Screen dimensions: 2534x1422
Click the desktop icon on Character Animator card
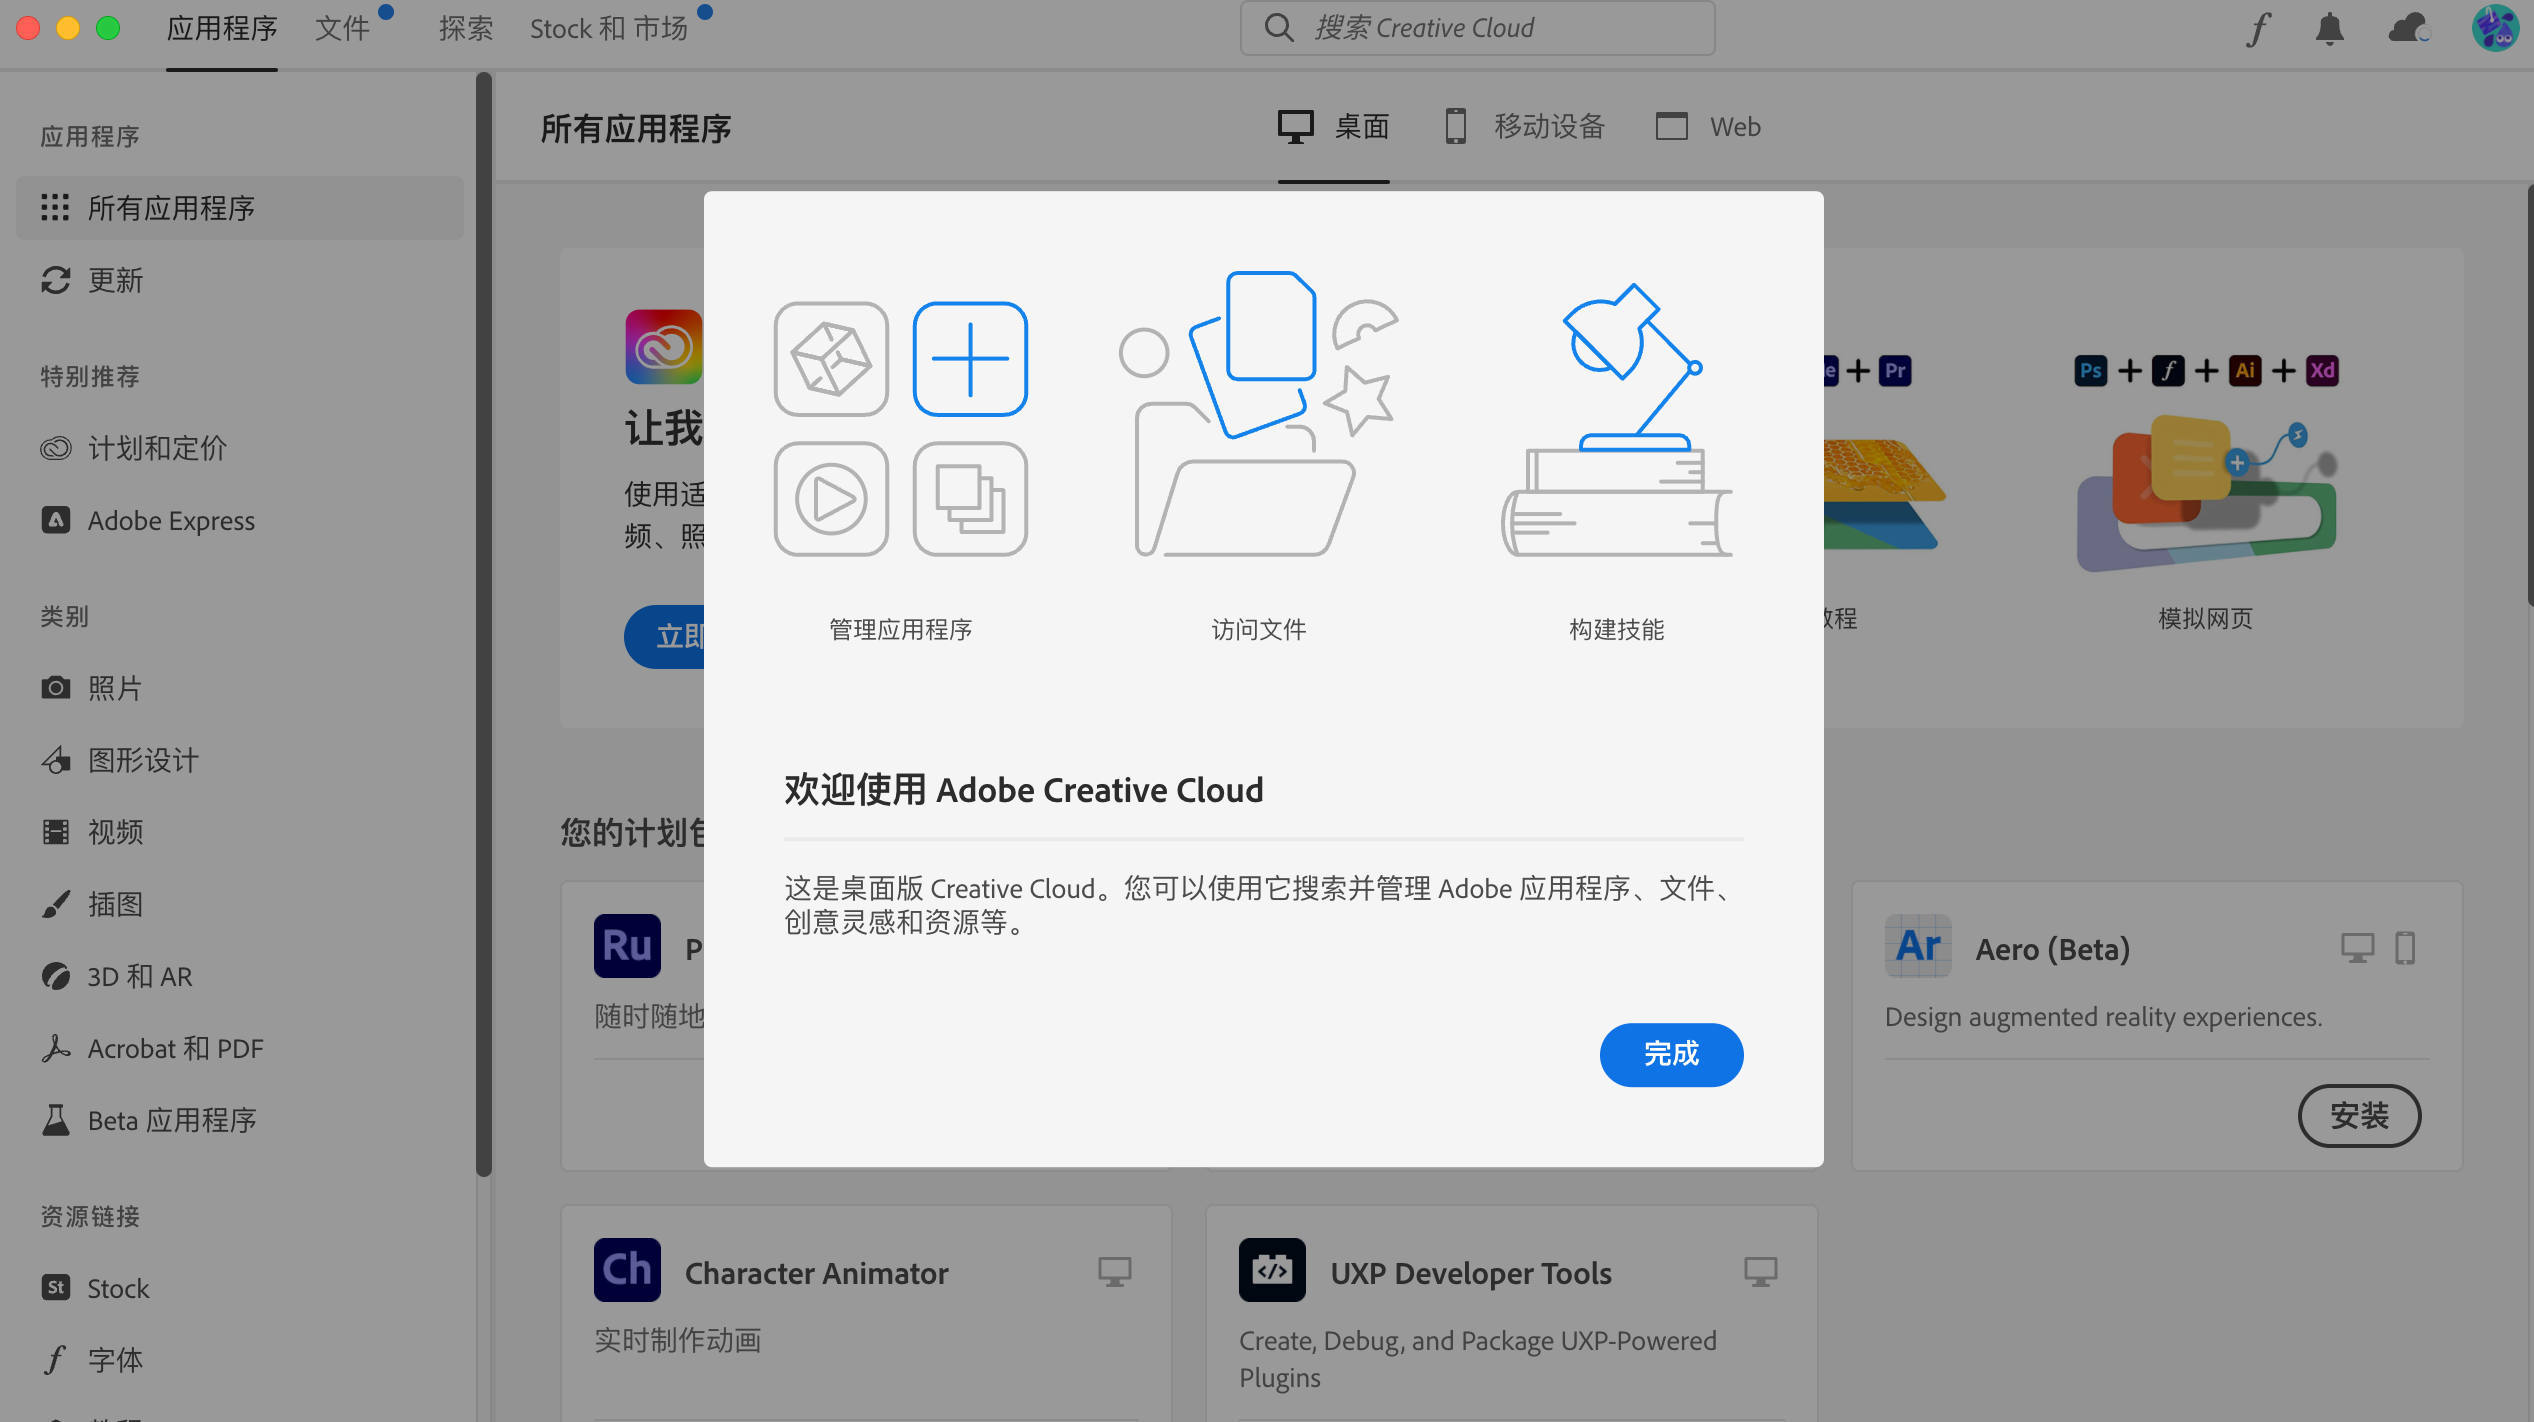pyautogui.click(x=1115, y=1271)
